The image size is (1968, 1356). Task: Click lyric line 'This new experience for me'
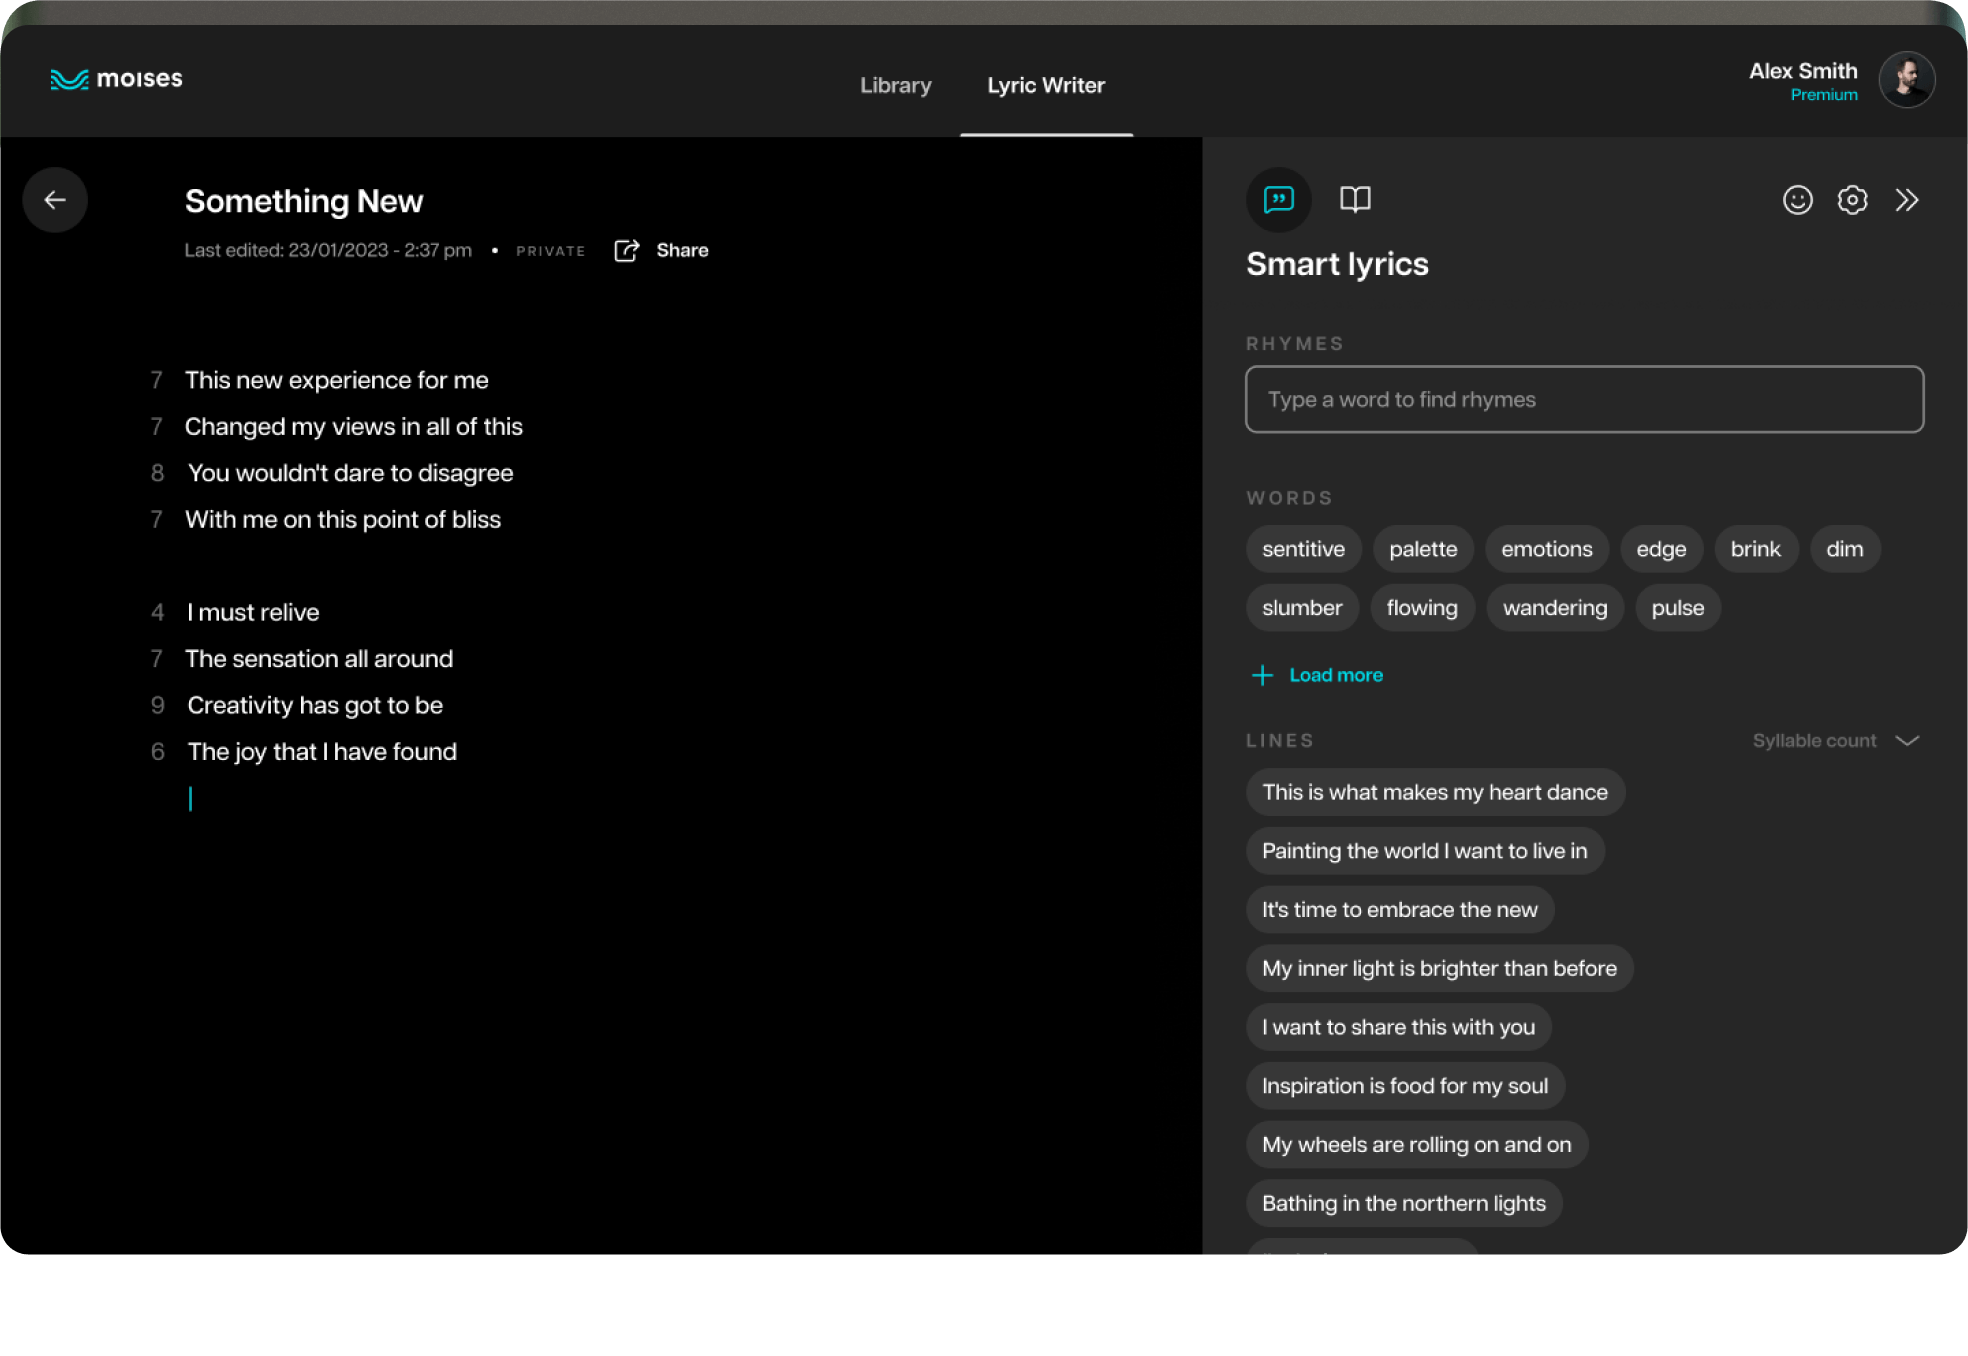[x=337, y=380]
